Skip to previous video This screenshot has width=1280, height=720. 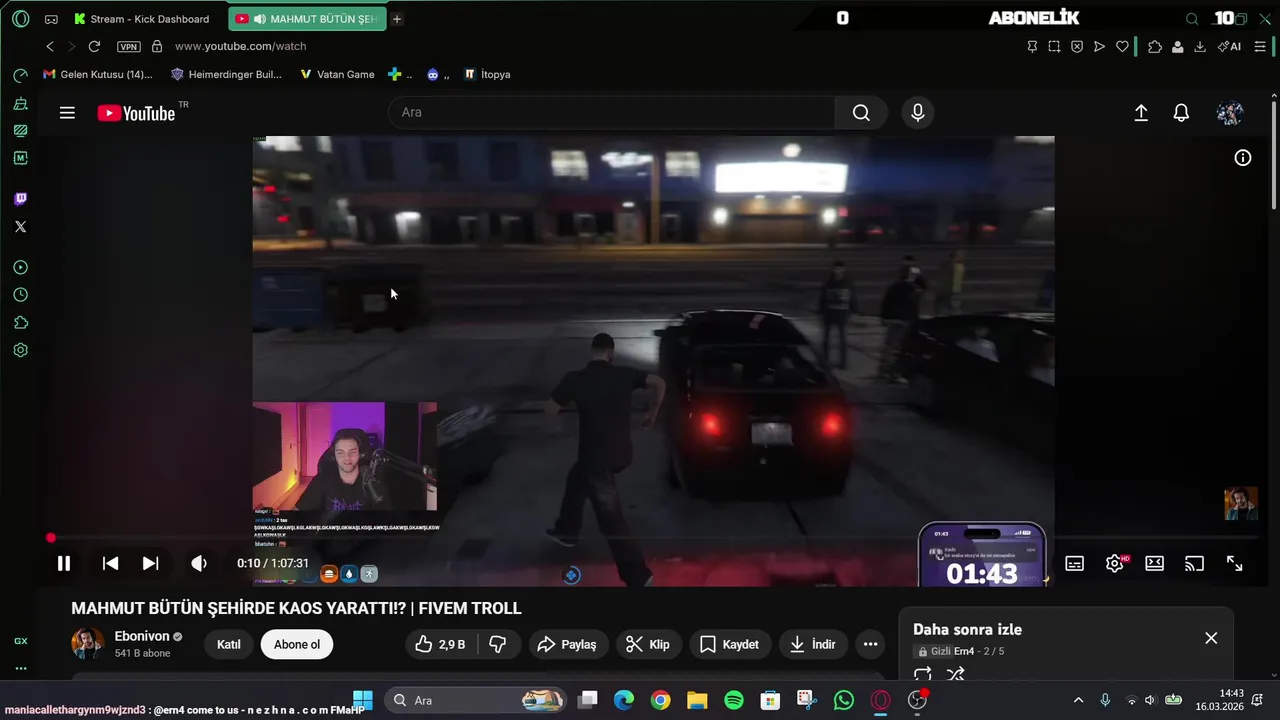111,563
